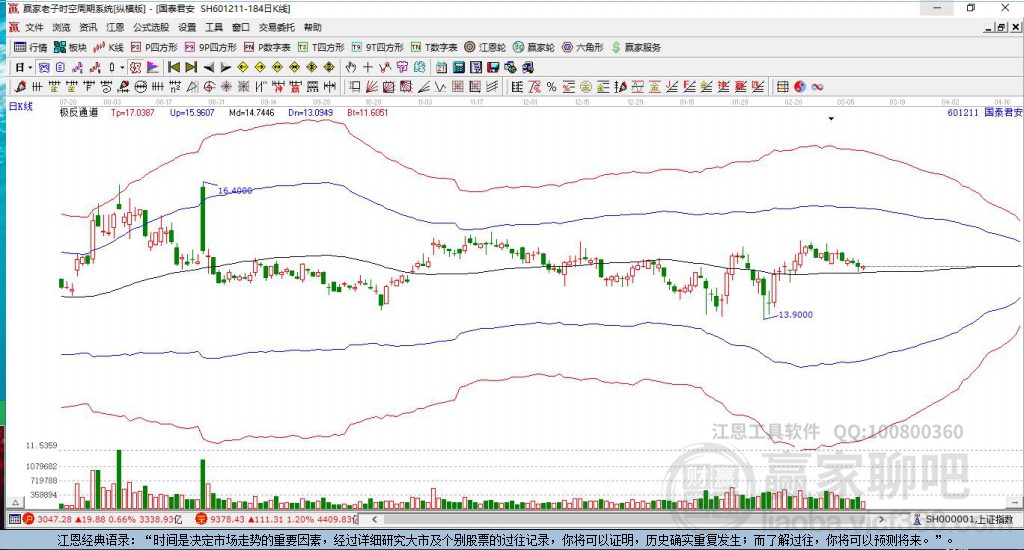Image resolution: width=1024 pixels, height=550 pixels.
Task: Click the save diskette icon in toolbar
Action: [x=493, y=67]
